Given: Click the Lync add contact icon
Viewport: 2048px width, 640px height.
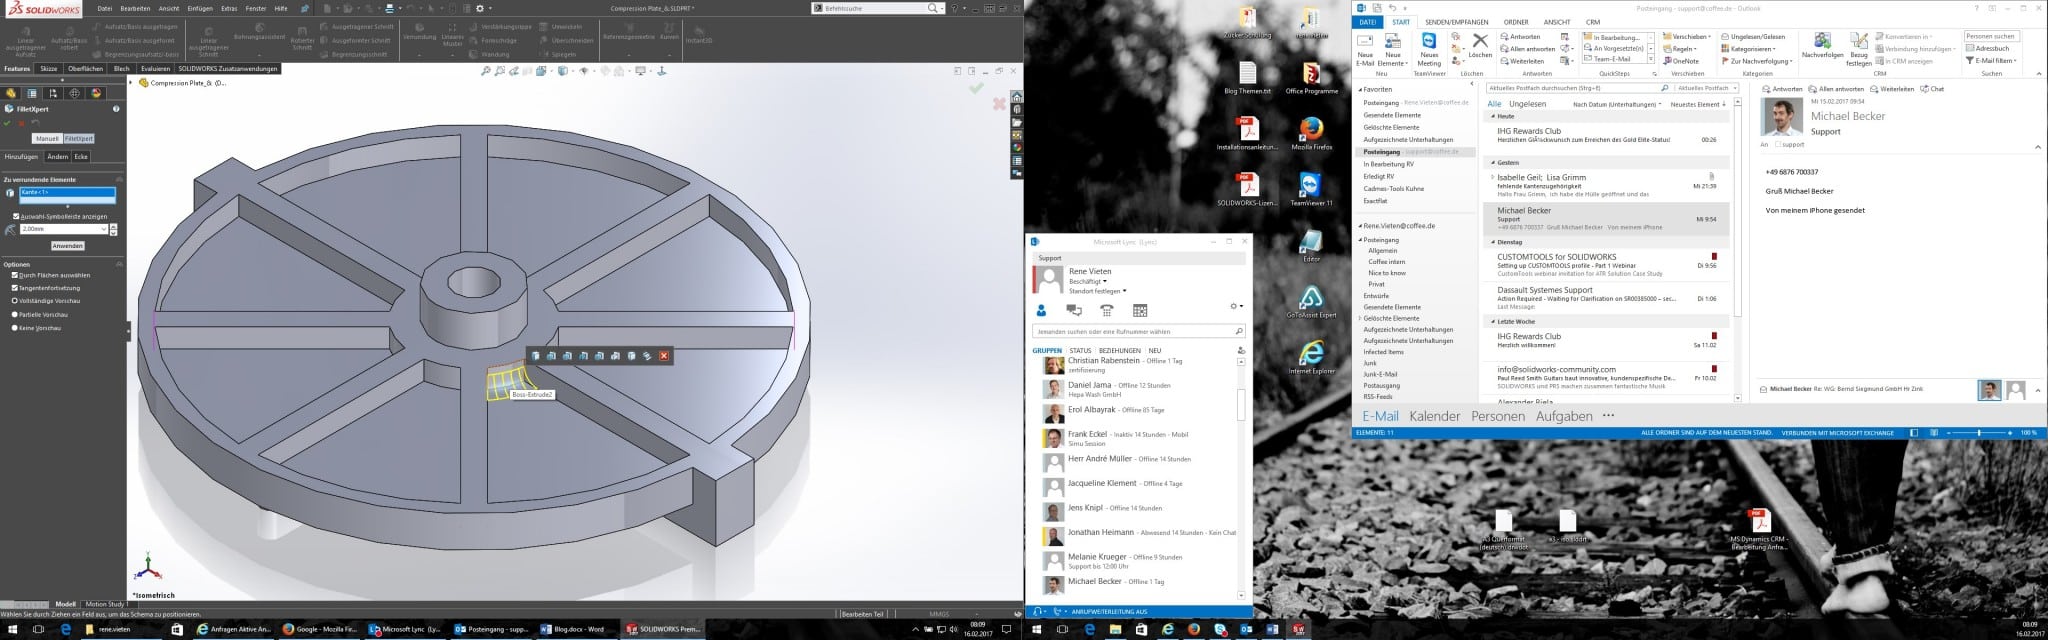Looking at the screenshot, I should (1241, 351).
